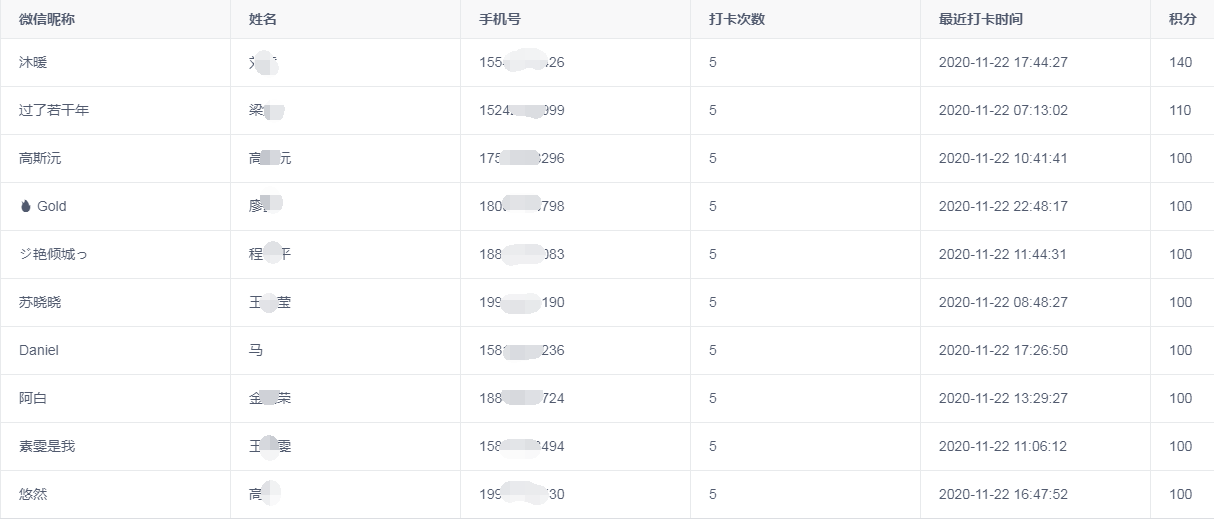Click the 手机号 column header
Image resolution: width=1214 pixels, height=524 pixels.
coord(500,19)
